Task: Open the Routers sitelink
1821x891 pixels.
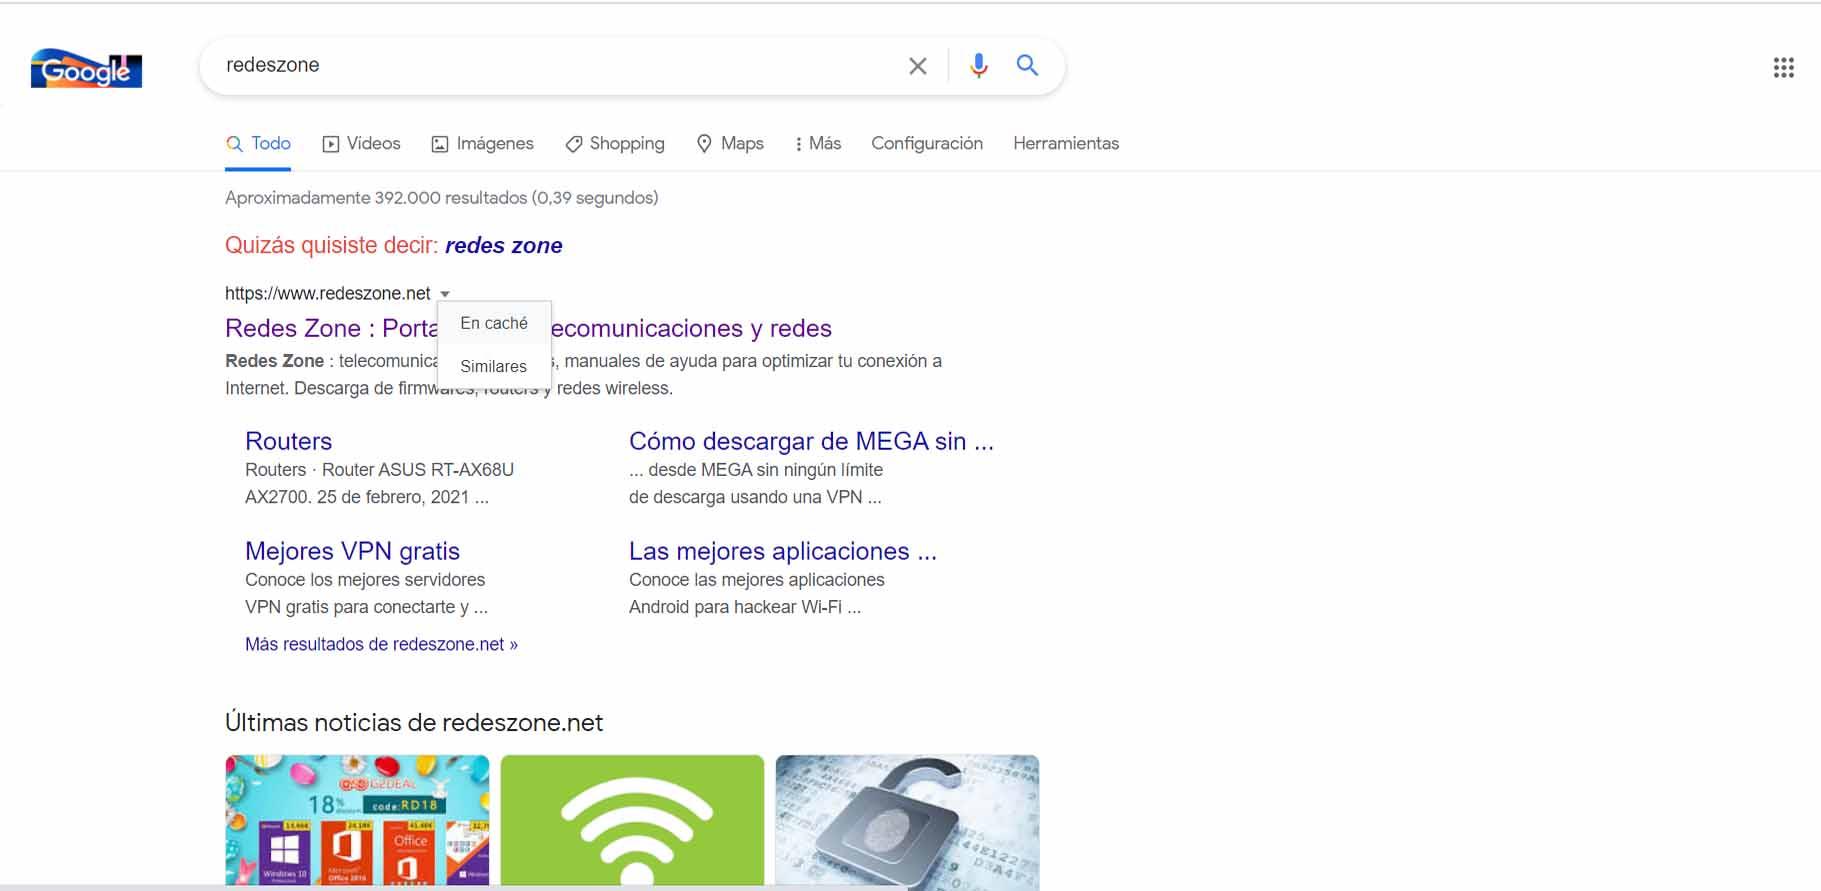Action: coord(288,441)
